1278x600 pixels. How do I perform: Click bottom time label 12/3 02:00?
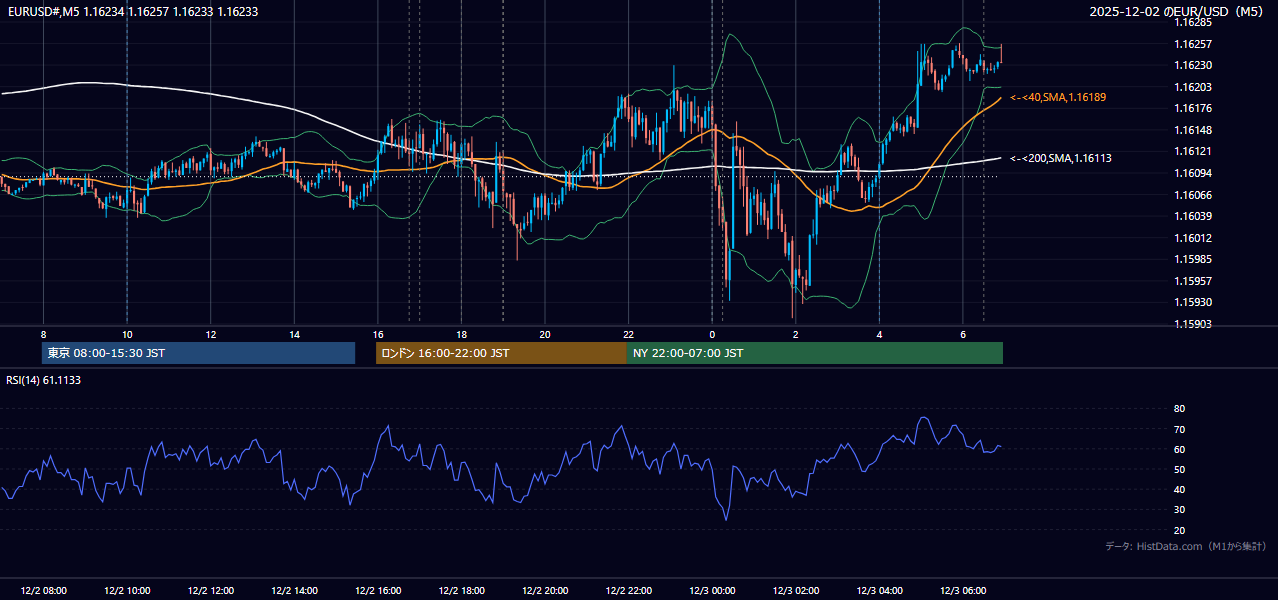[795, 590]
